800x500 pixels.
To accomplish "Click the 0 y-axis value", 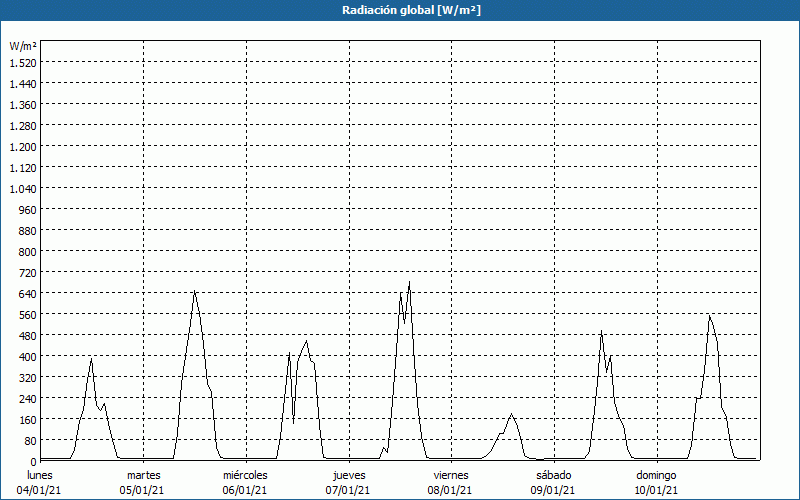I will tap(34, 462).
